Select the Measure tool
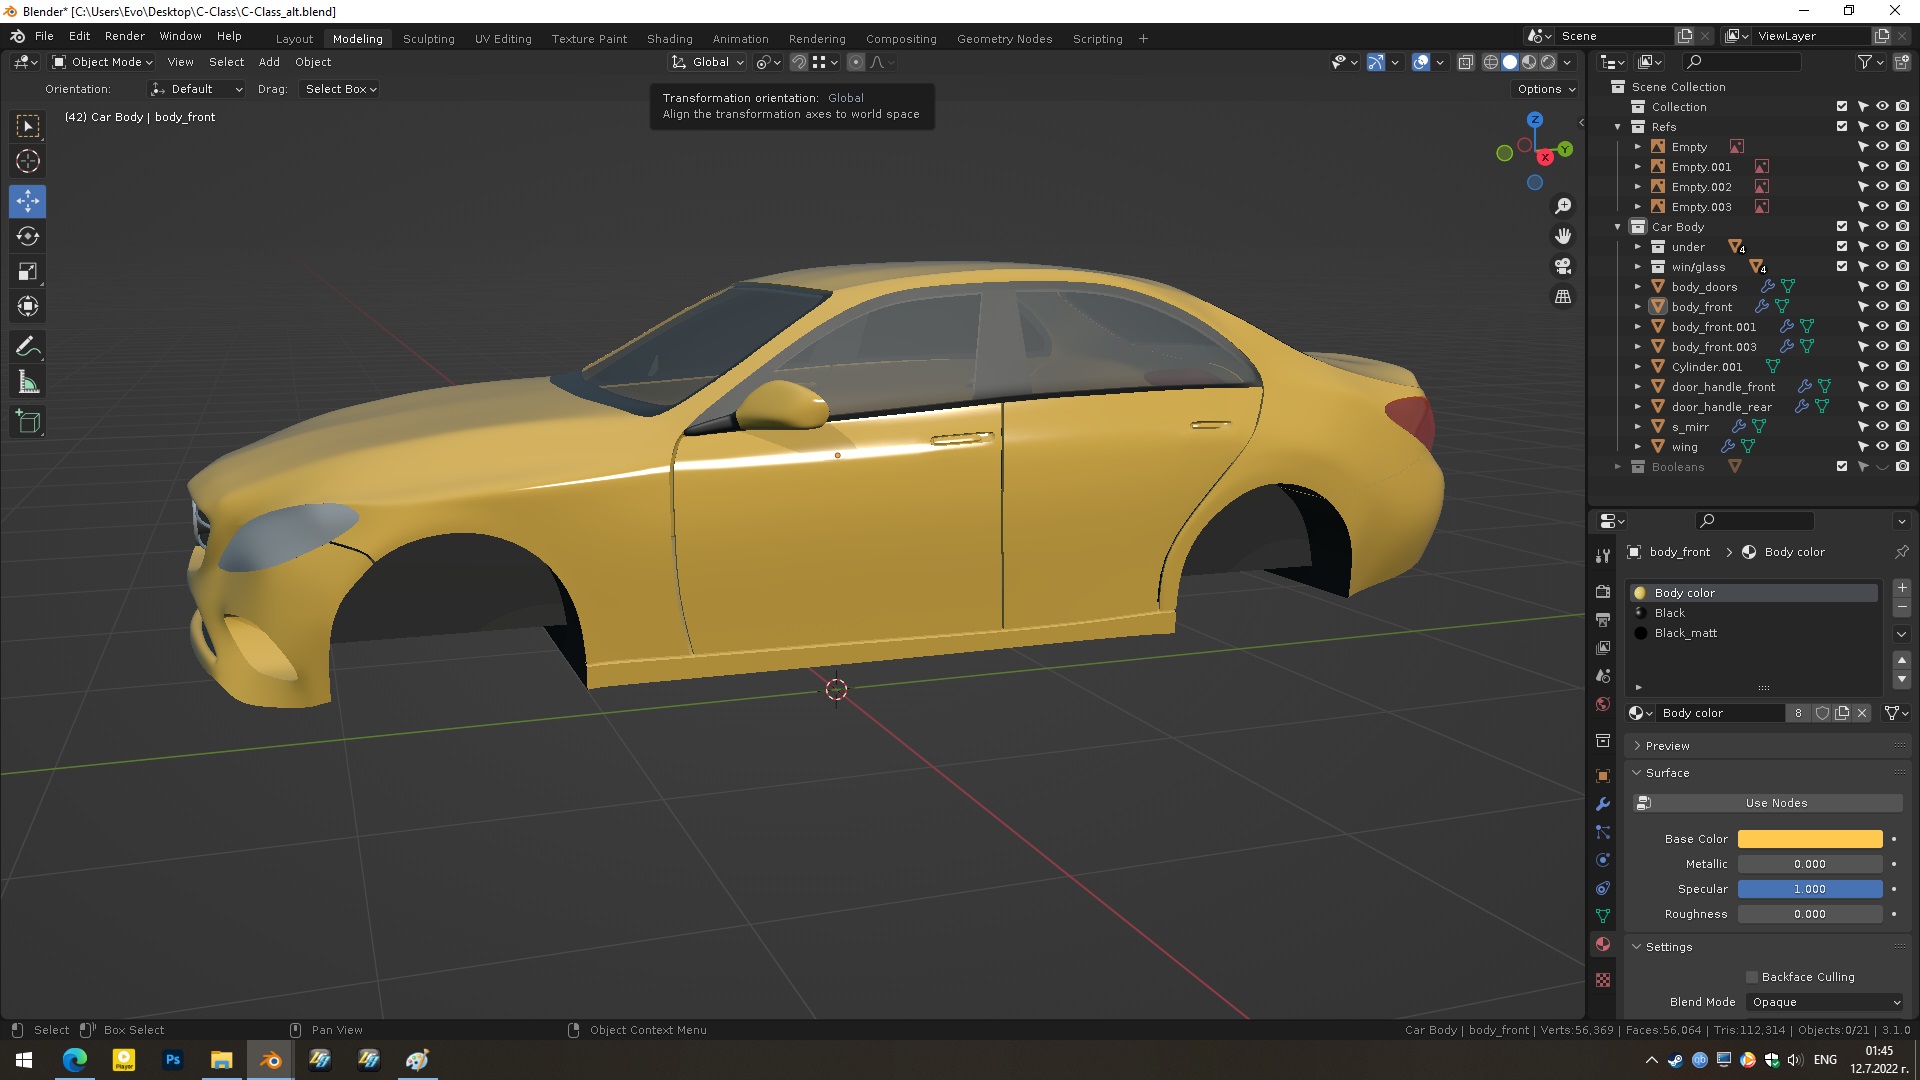1920x1080 pixels. (x=28, y=383)
